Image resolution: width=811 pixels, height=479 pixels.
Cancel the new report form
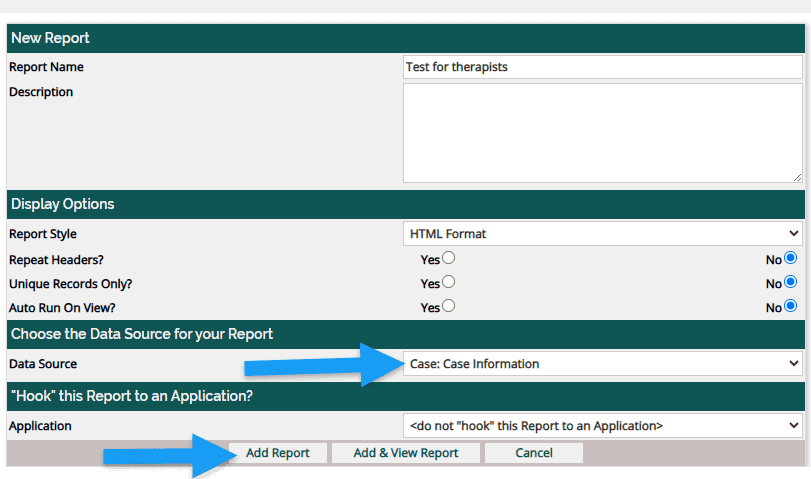(534, 453)
